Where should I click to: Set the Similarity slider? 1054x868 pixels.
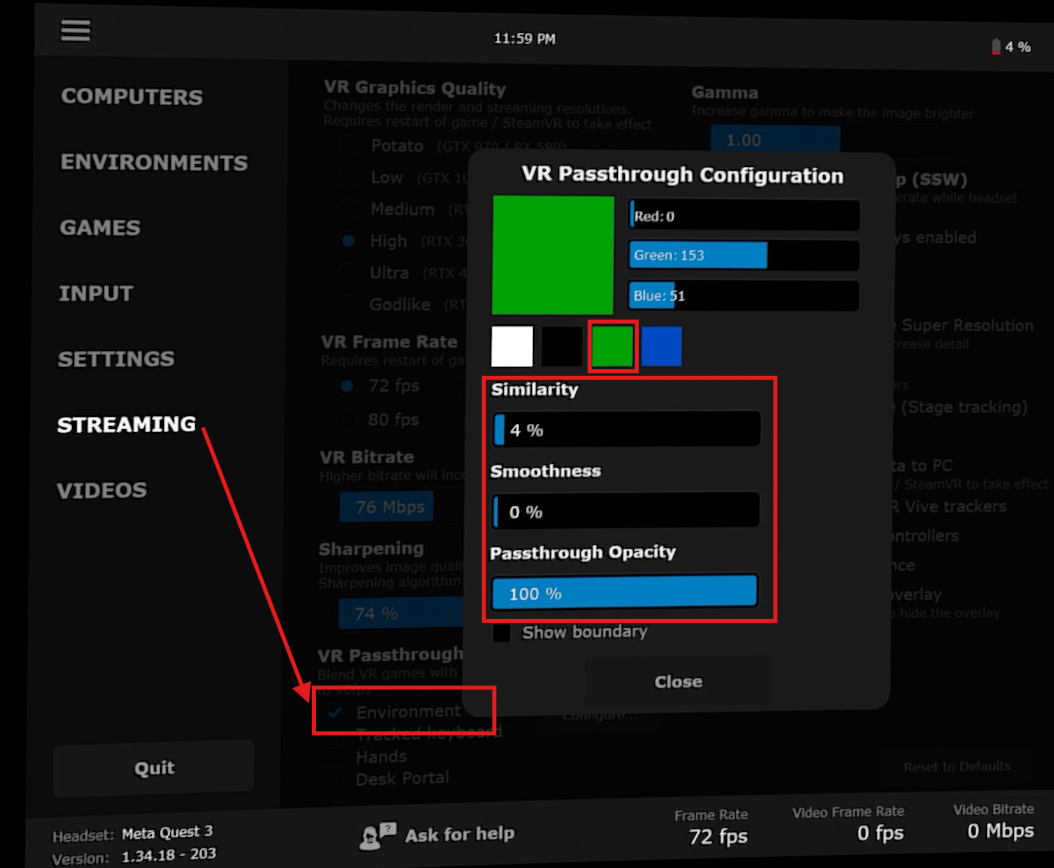[626, 429]
